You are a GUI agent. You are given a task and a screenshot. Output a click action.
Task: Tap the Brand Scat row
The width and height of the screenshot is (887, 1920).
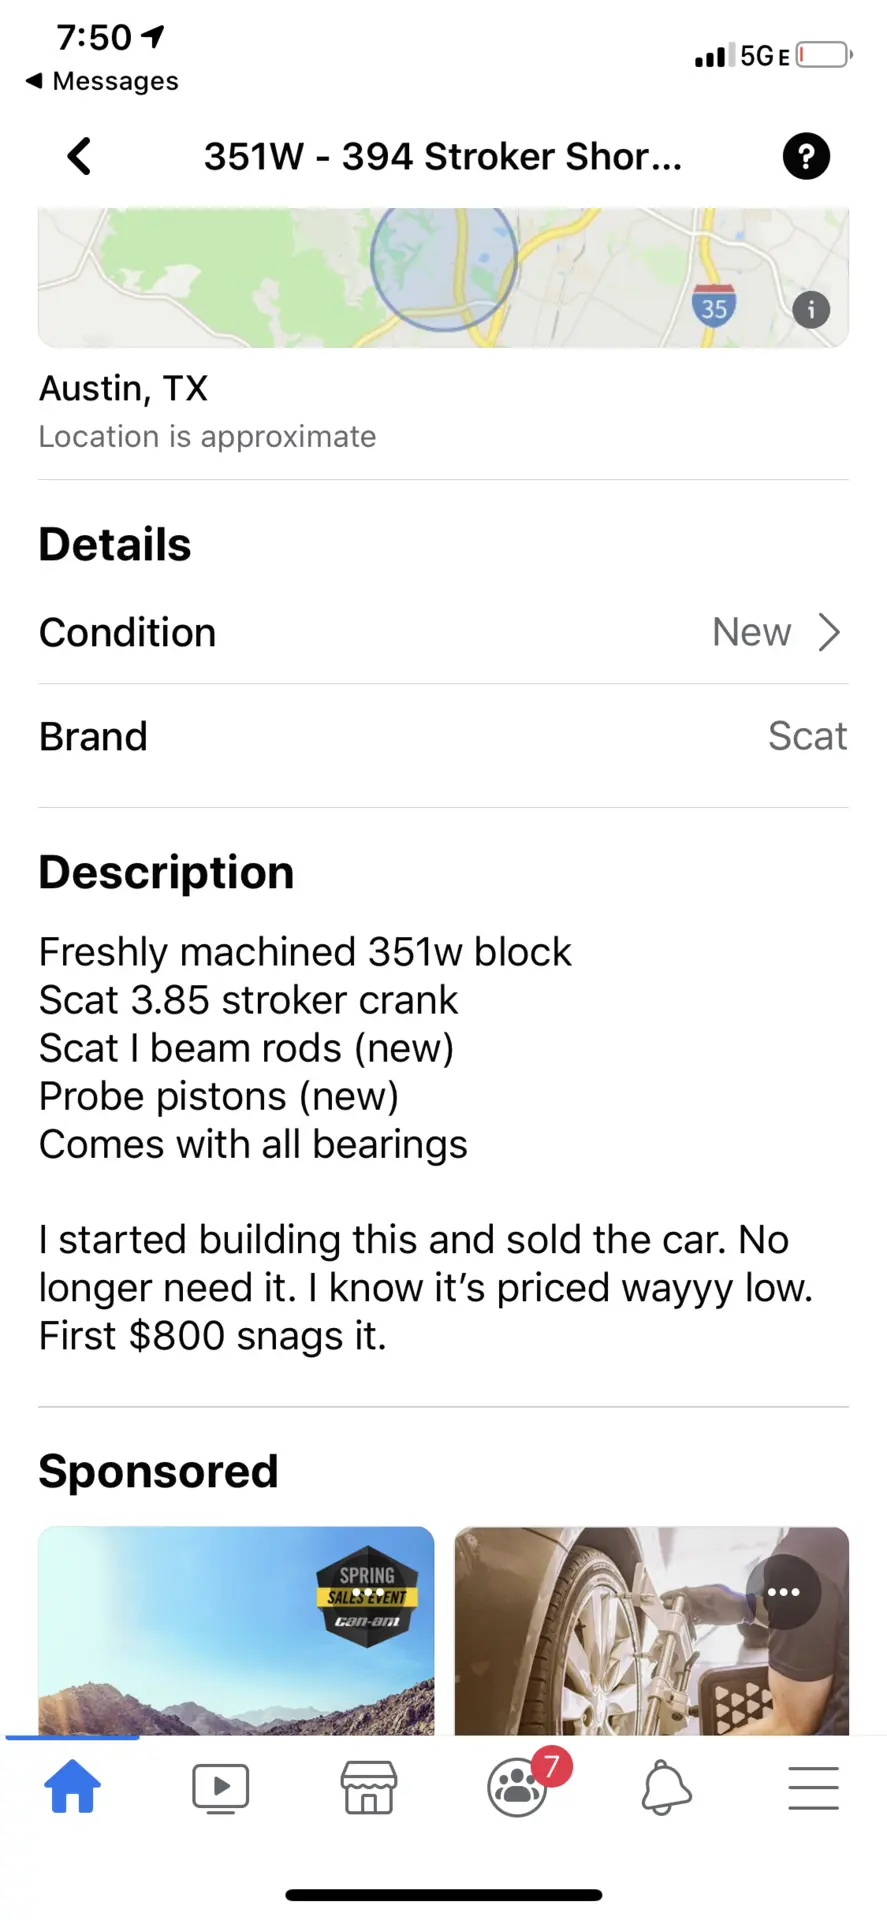pos(443,737)
